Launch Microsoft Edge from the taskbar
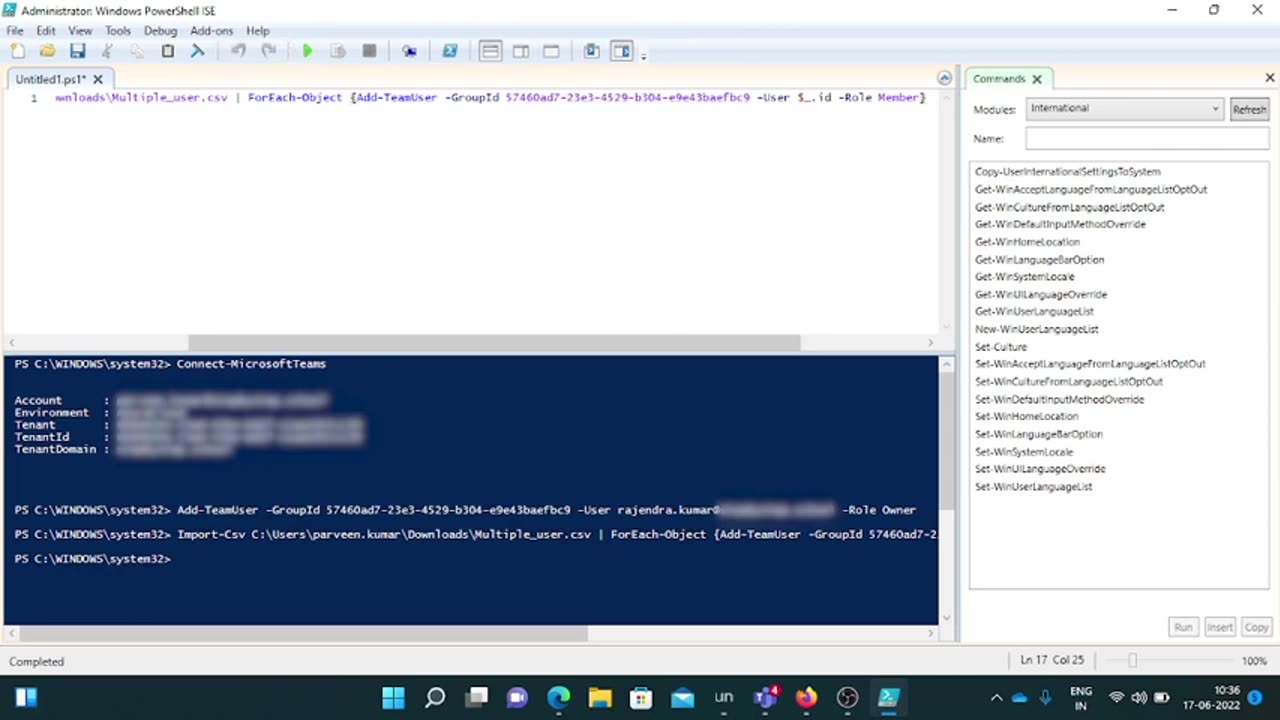Viewport: 1280px width, 720px height. (x=558, y=698)
